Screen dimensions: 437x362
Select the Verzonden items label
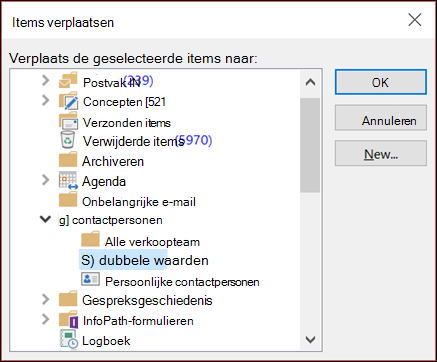coord(127,123)
